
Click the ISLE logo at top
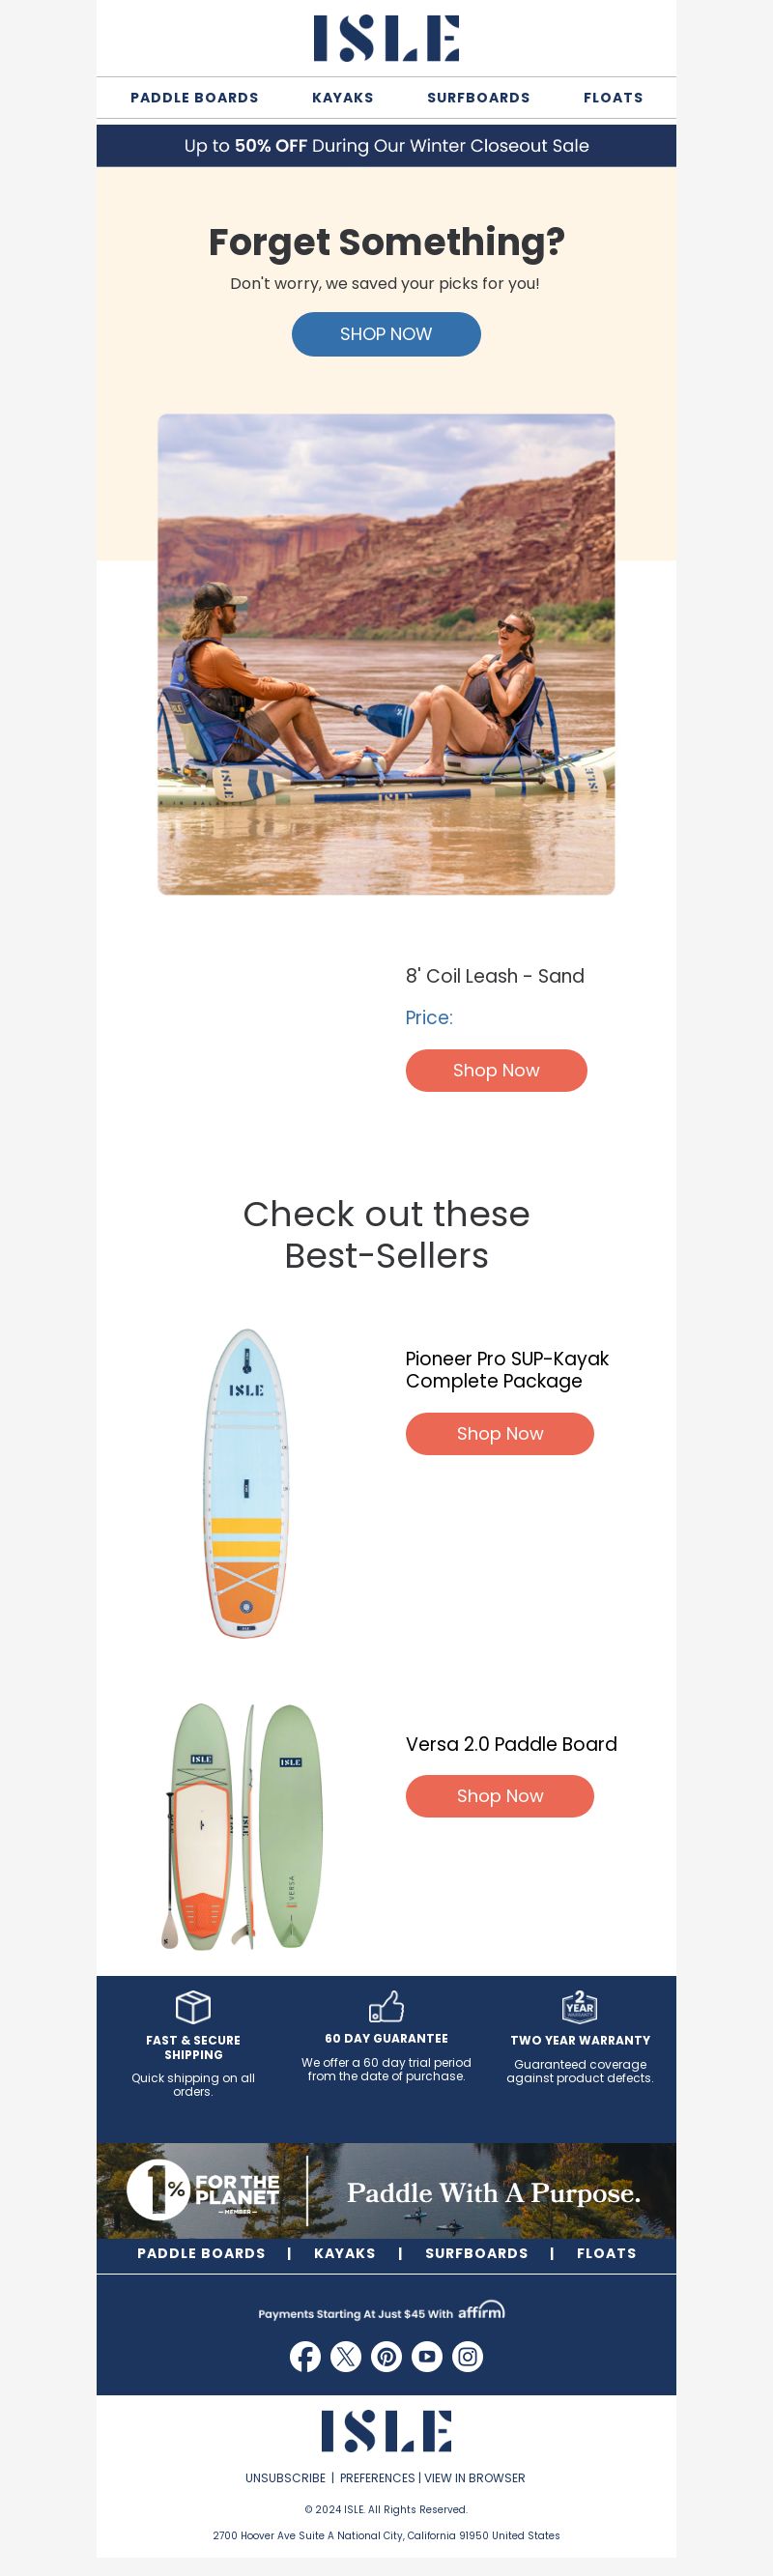coord(386,38)
